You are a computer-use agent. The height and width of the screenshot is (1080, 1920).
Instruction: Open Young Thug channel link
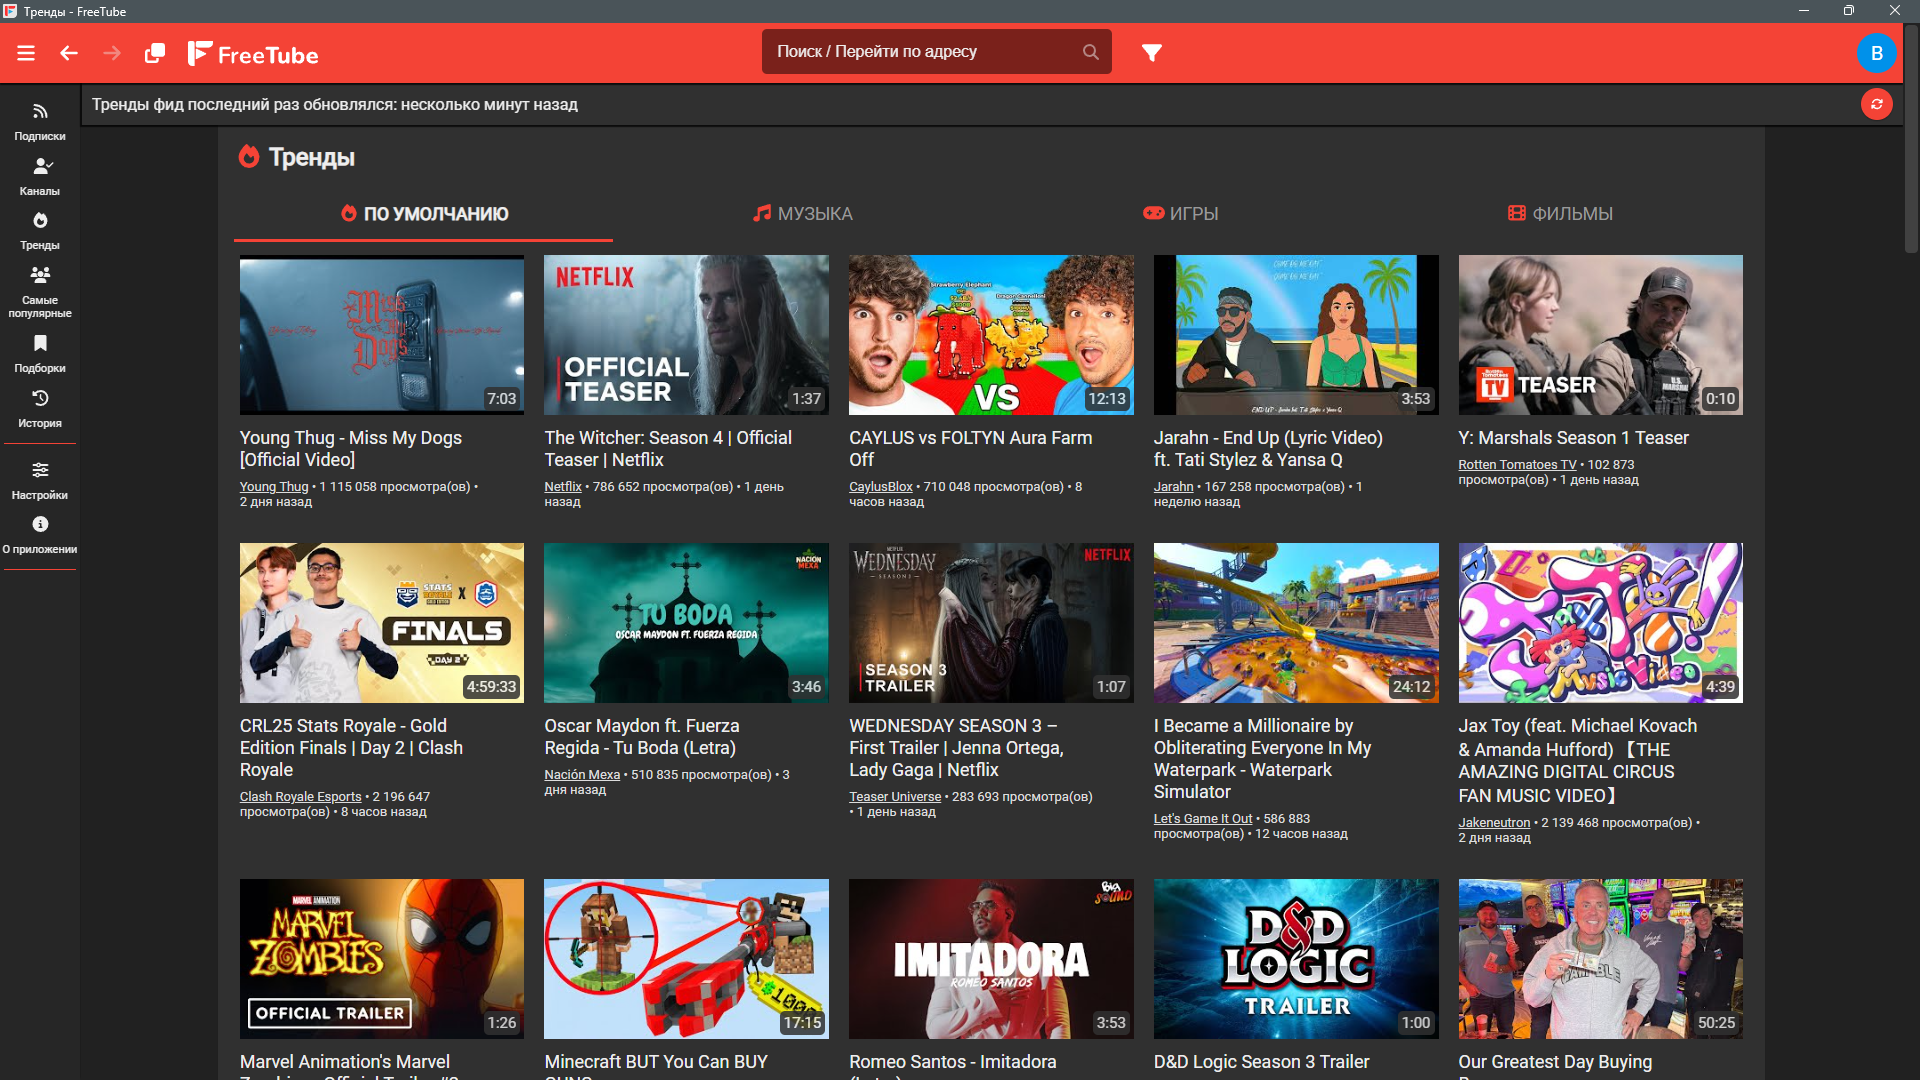click(274, 487)
